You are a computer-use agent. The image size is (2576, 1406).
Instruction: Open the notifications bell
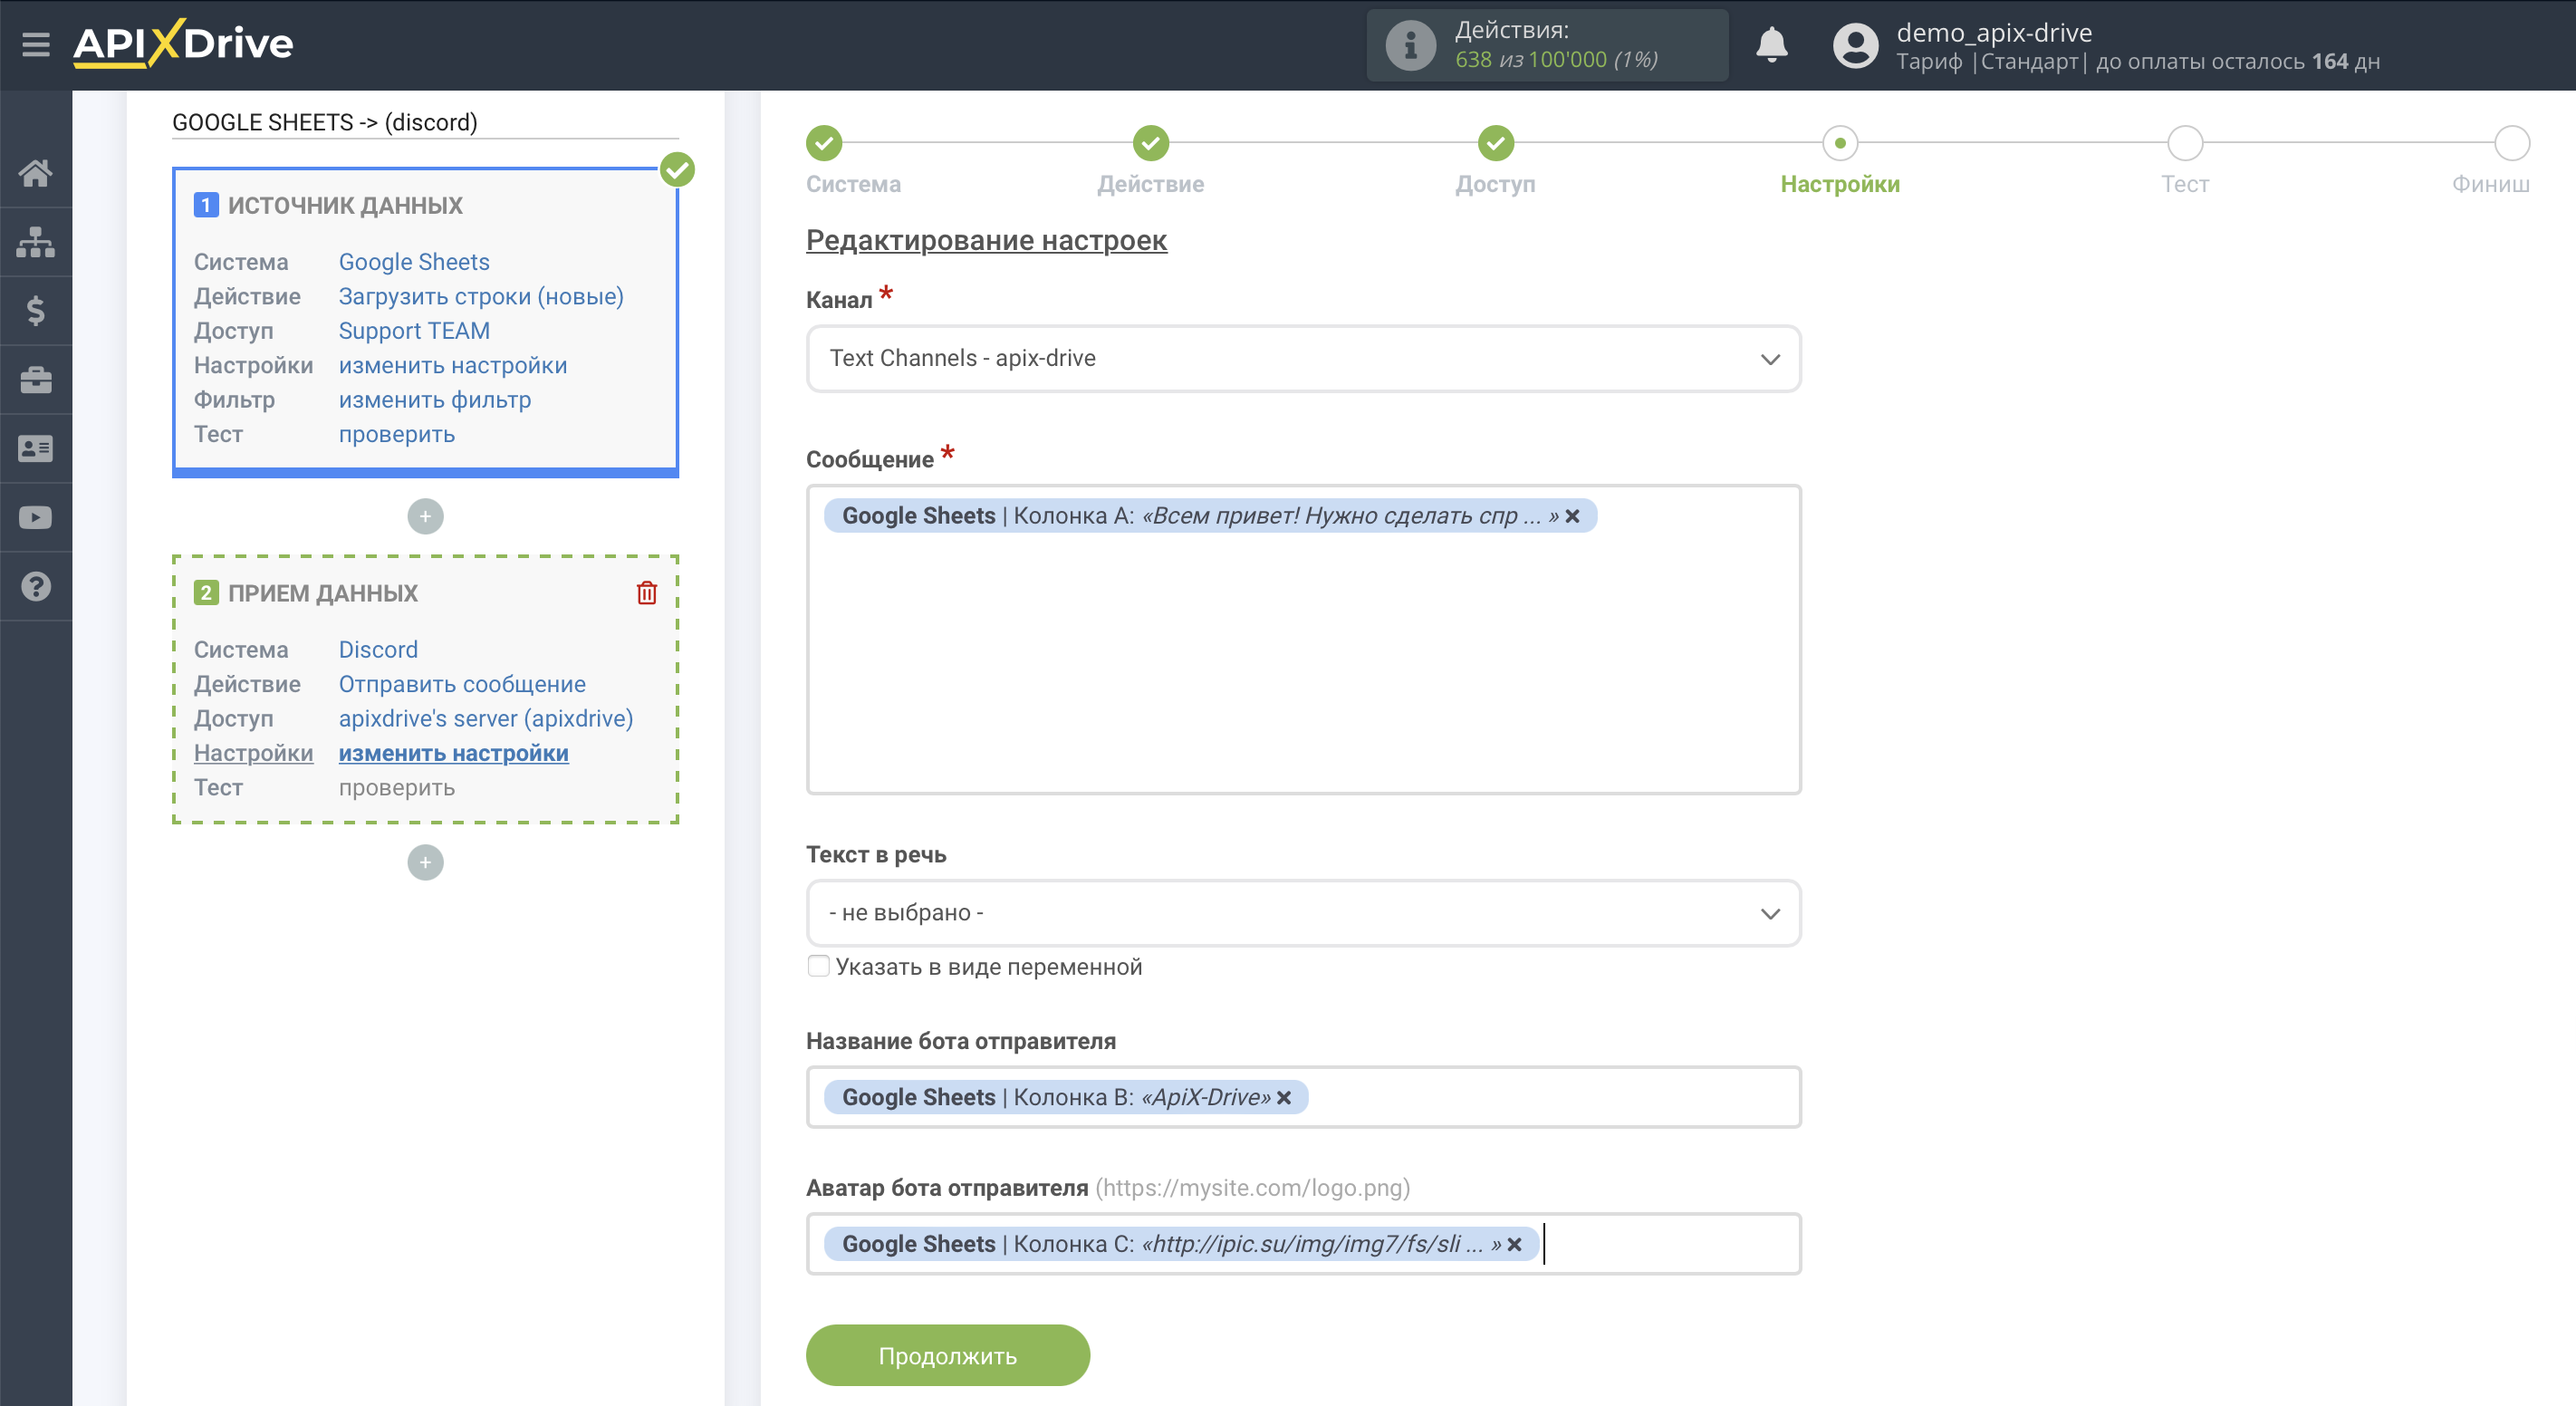(x=1771, y=45)
